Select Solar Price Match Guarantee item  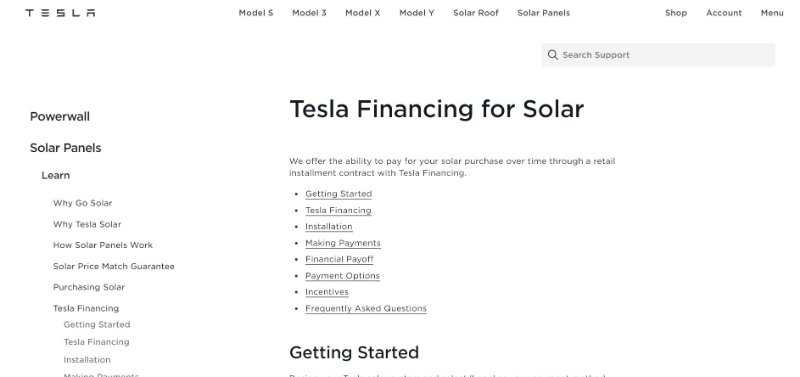(114, 266)
